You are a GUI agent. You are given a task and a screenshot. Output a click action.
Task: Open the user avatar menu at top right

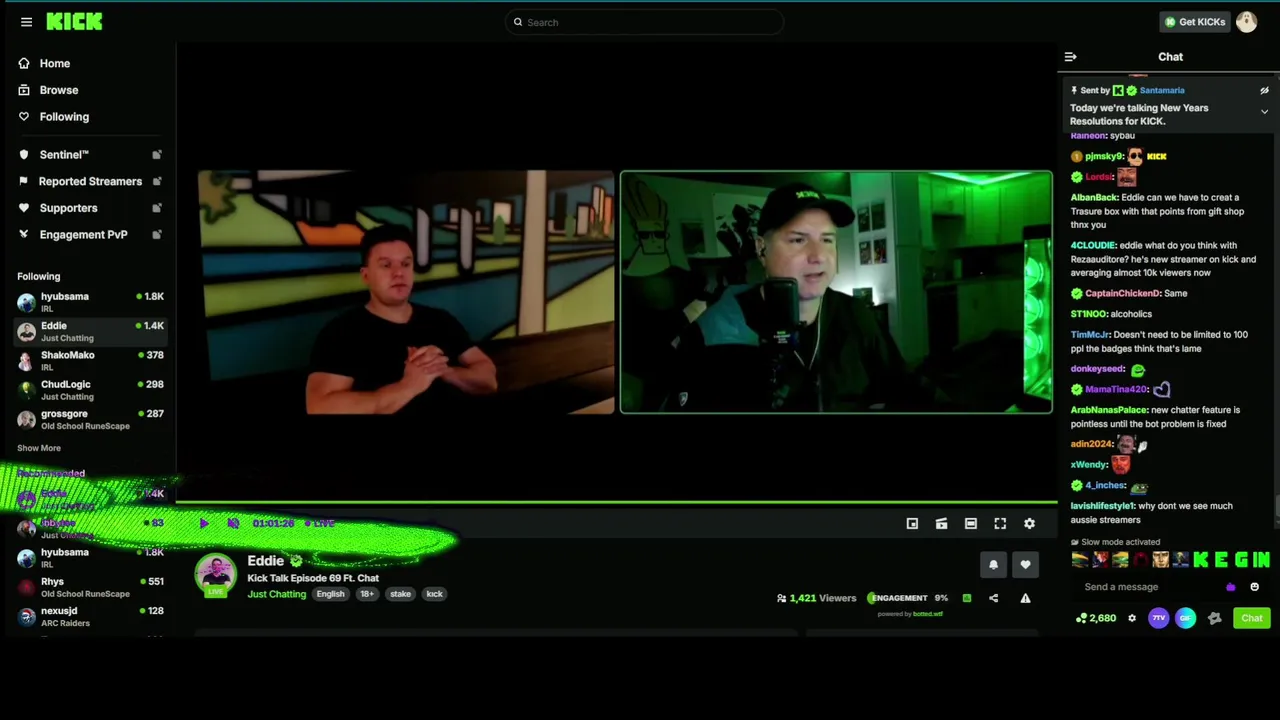(x=1246, y=22)
